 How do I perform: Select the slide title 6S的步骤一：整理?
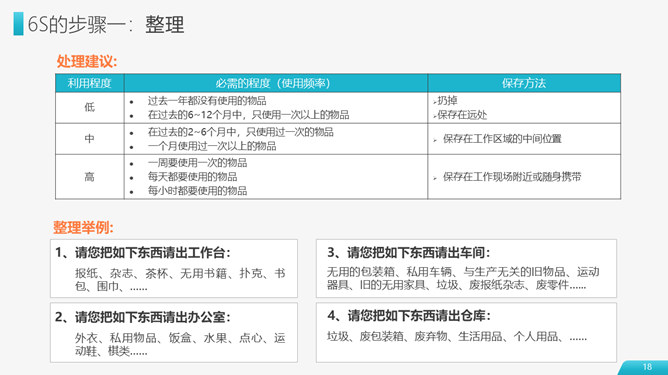106,24
